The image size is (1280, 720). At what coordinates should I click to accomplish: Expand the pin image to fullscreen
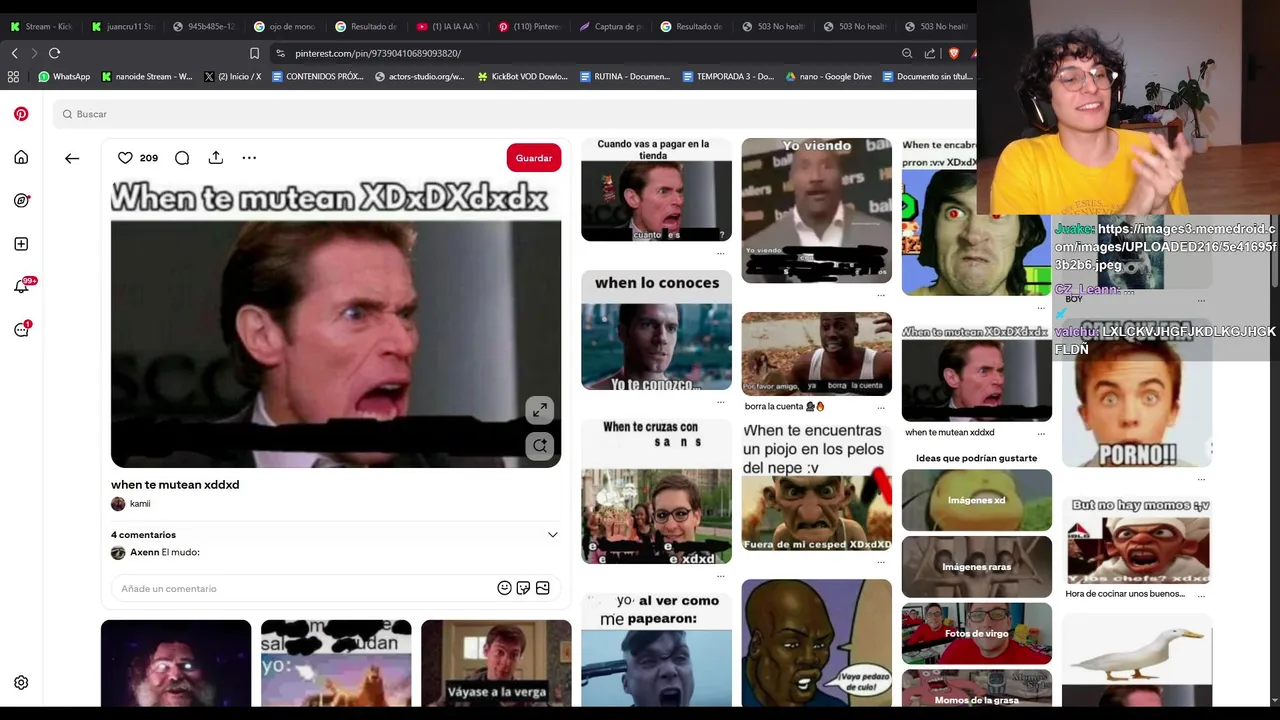pyautogui.click(x=540, y=410)
